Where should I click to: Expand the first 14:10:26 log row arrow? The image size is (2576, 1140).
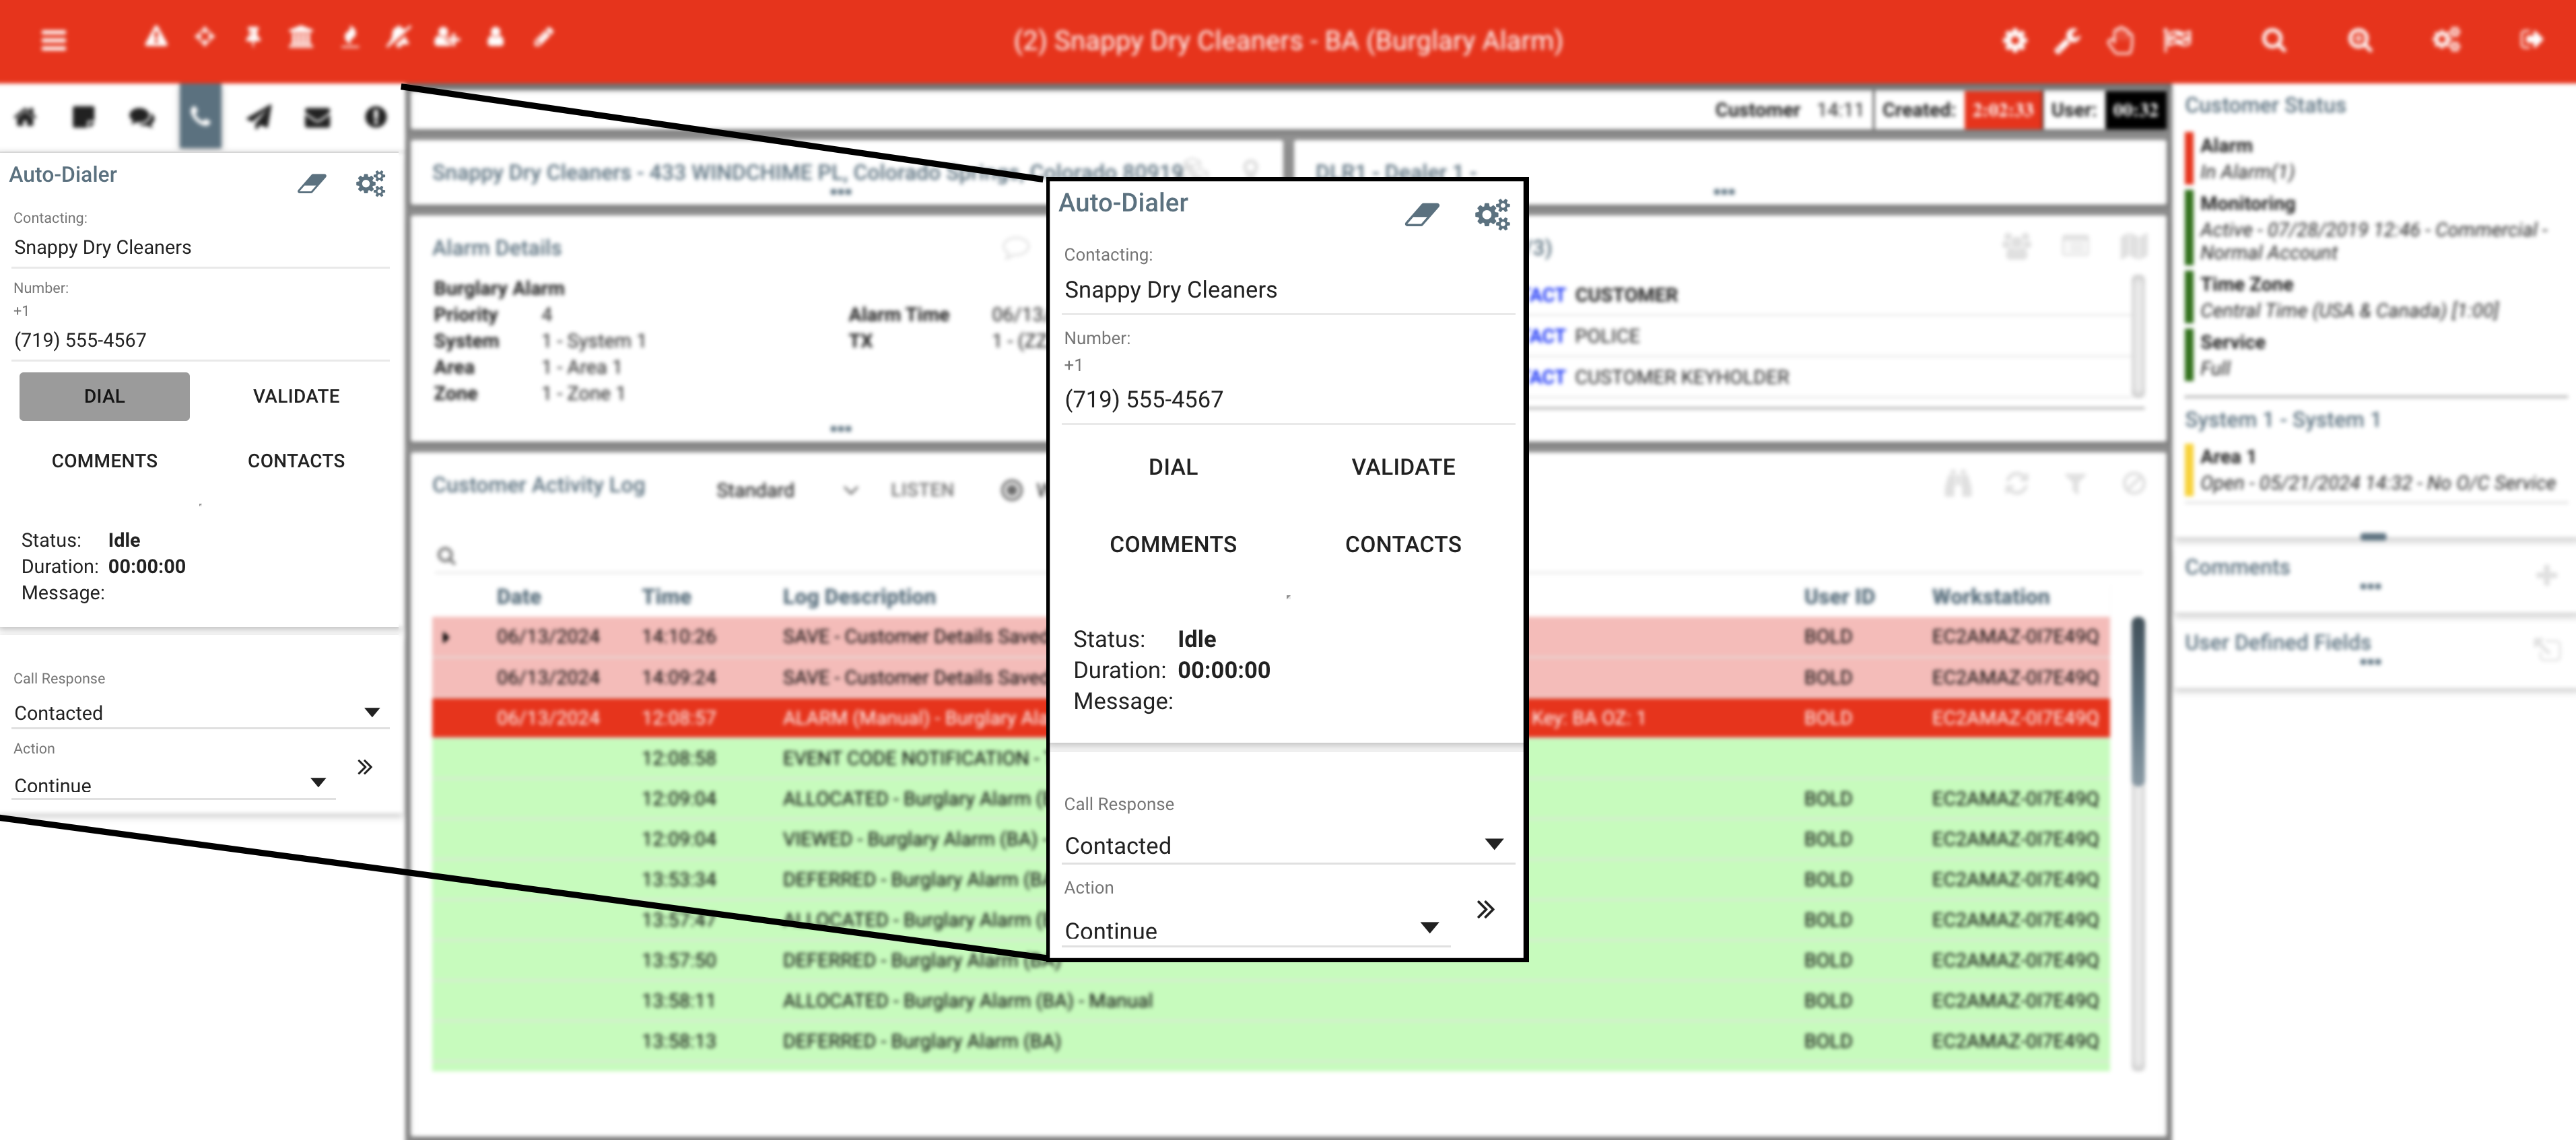(x=446, y=637)
